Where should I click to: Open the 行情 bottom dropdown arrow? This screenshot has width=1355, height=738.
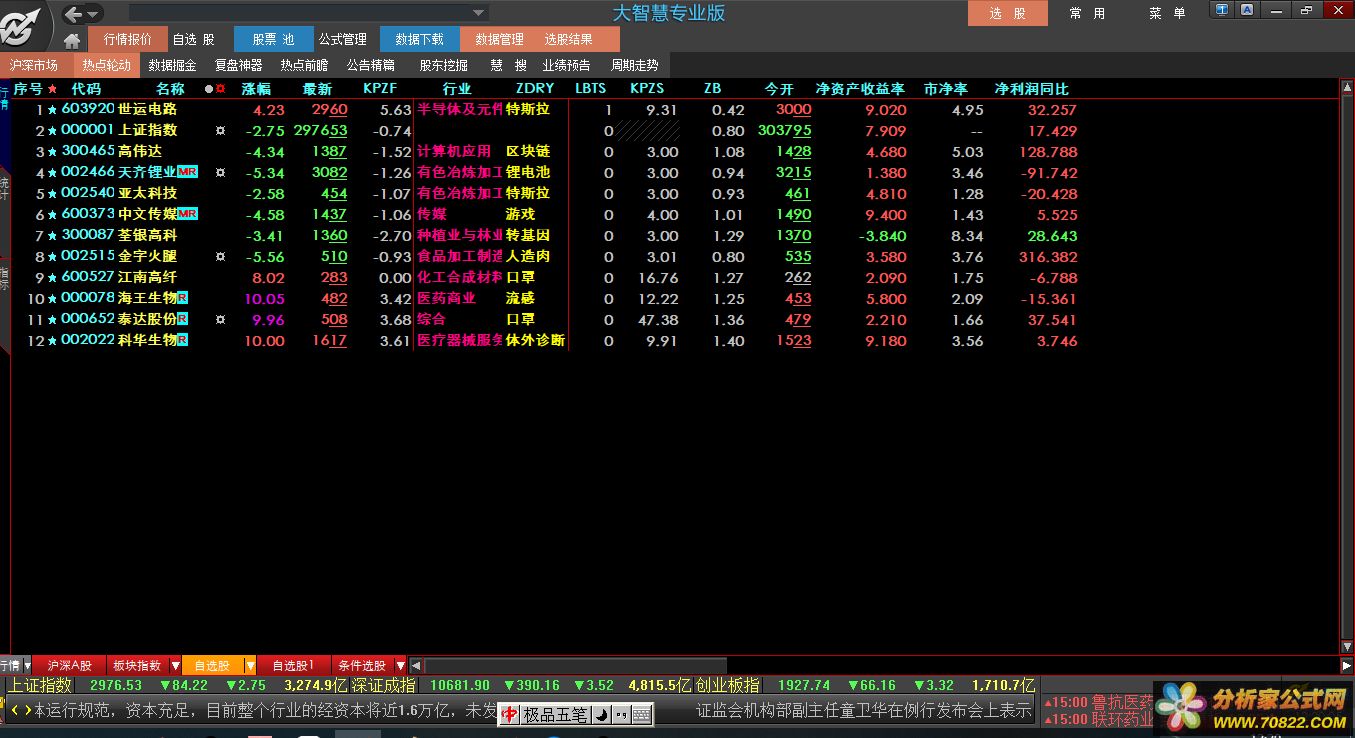[x=27, y=666]
